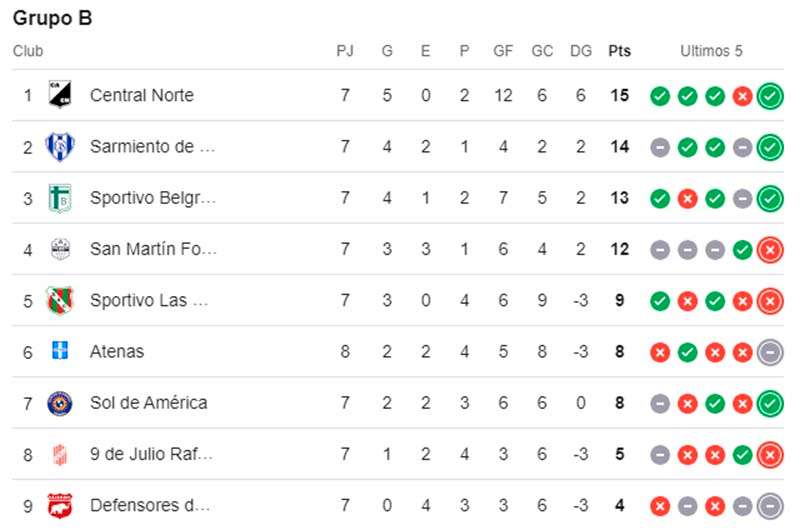This screenshot has width=800, height=530.
Task: Click the San Martín Fo... team name
Action: 154,249
